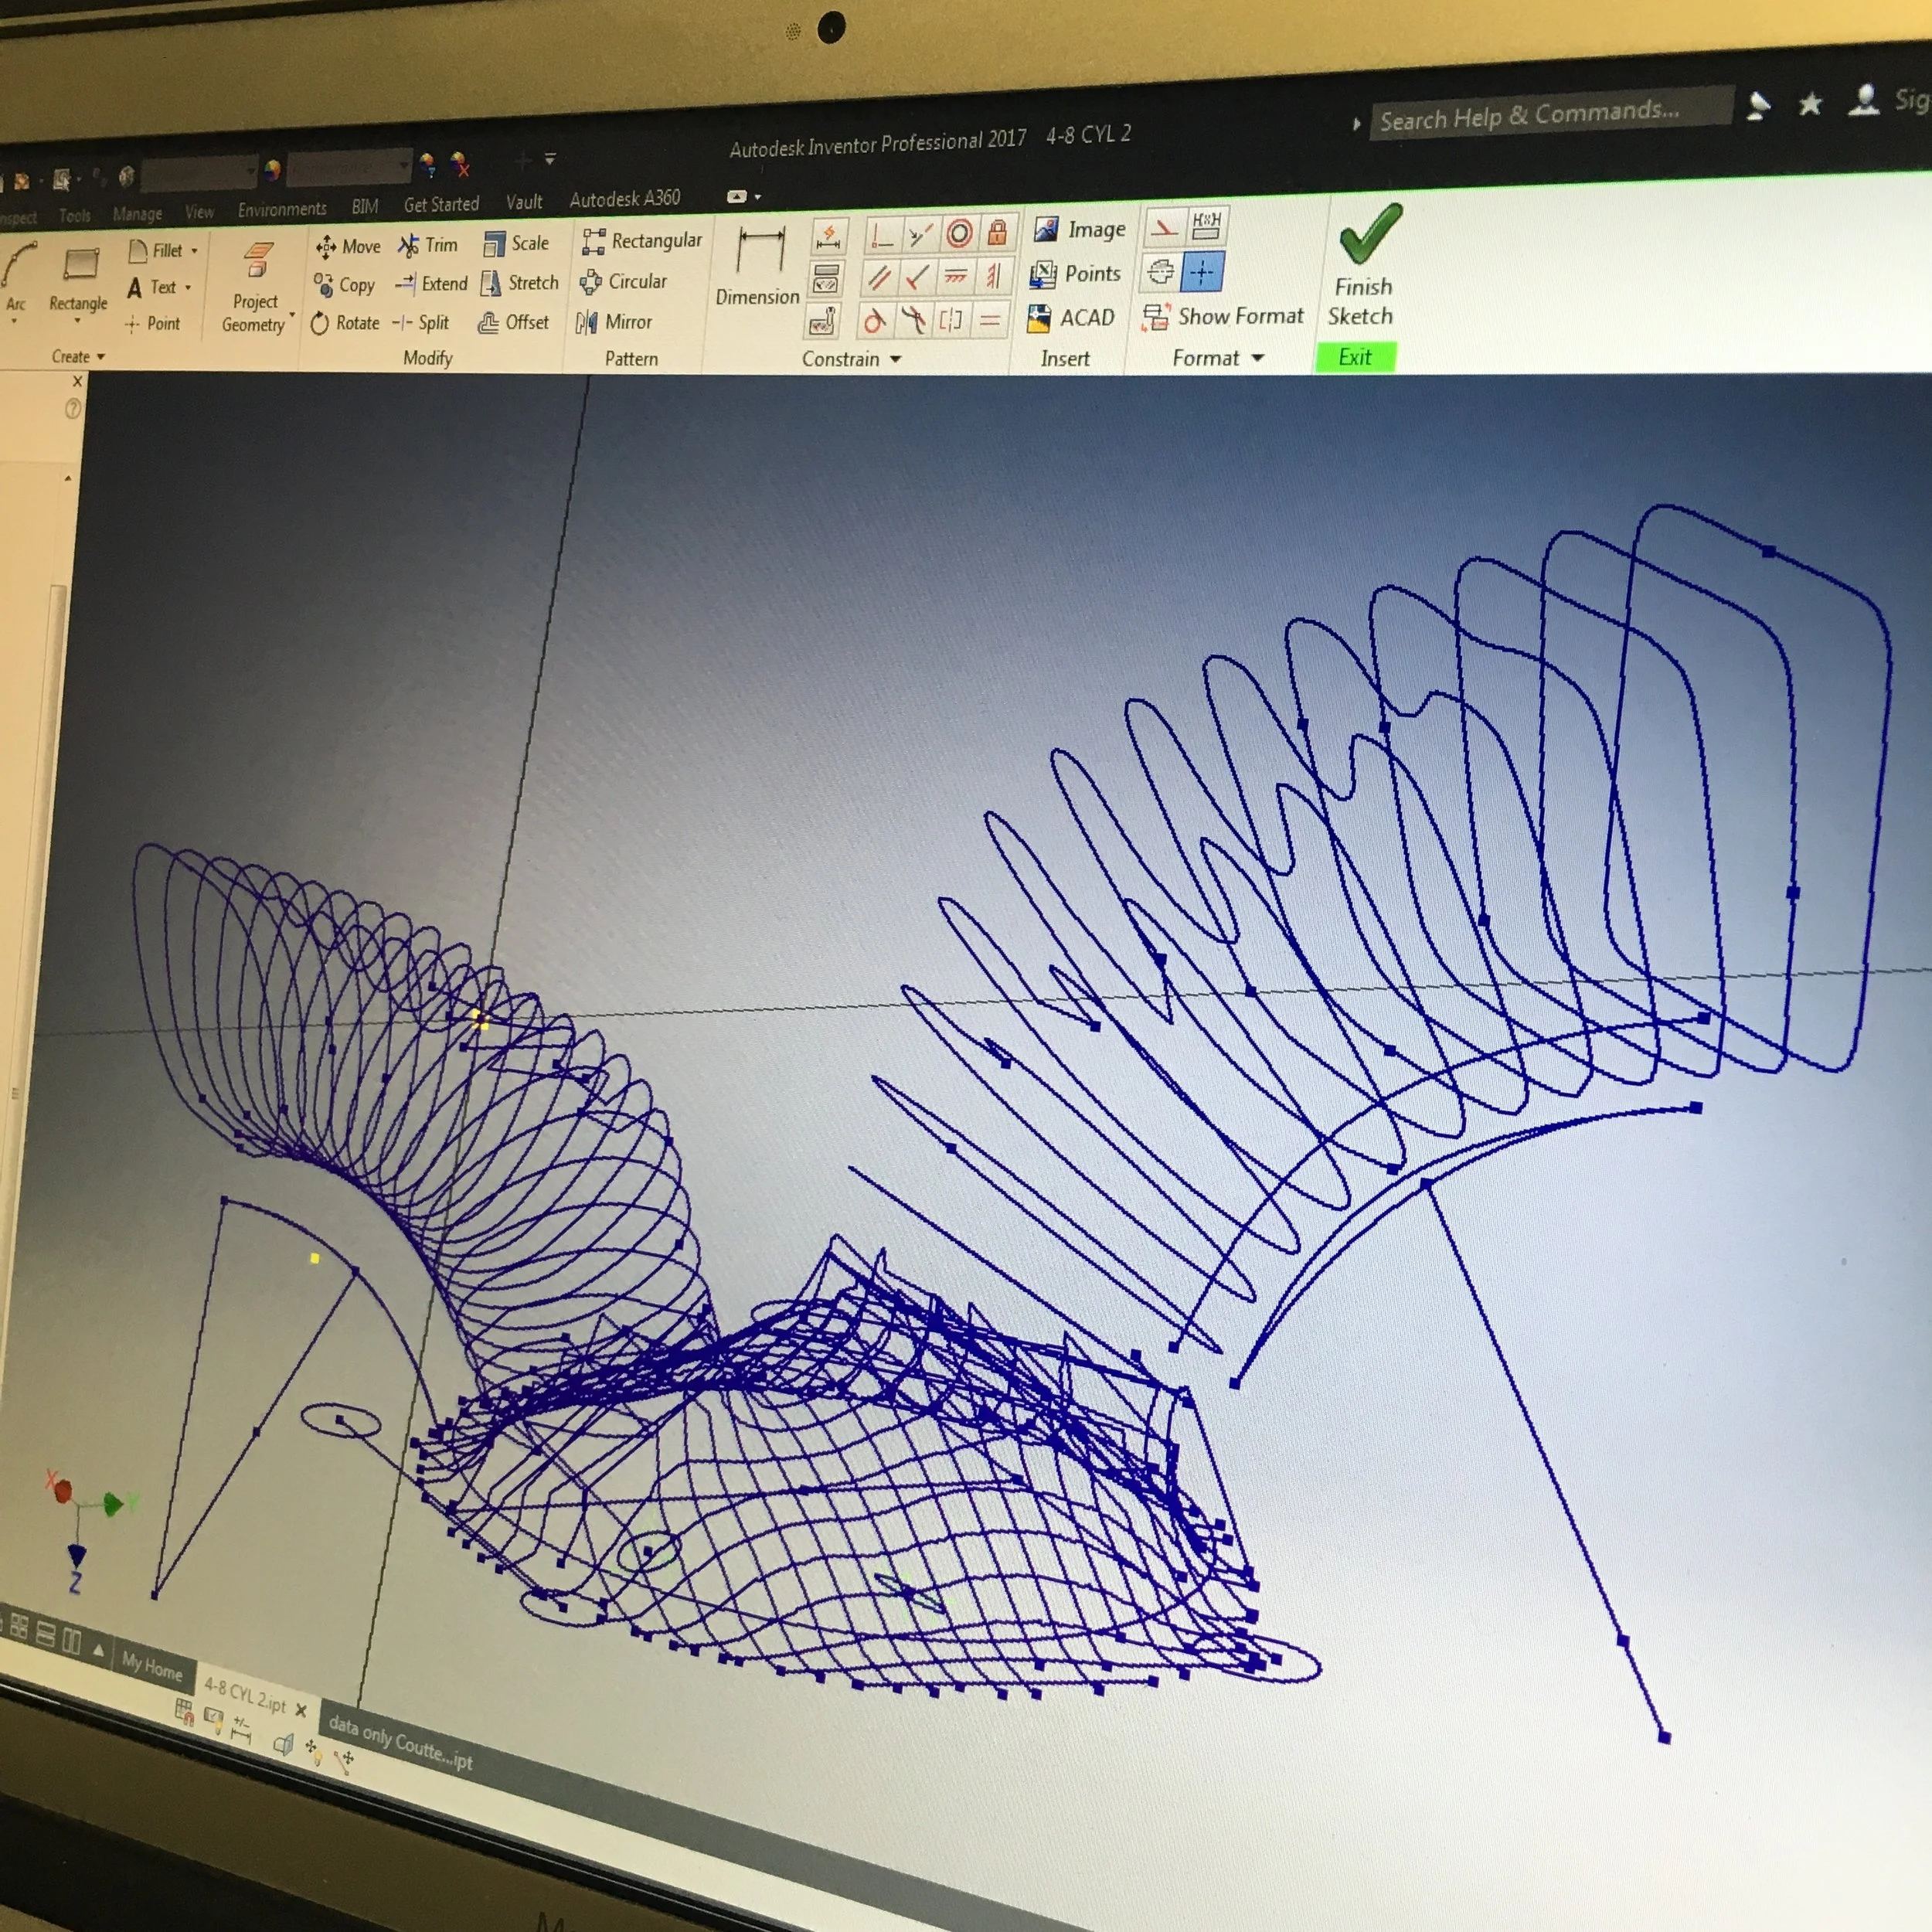Click the Fix constraint lock icon

[997, 233]
